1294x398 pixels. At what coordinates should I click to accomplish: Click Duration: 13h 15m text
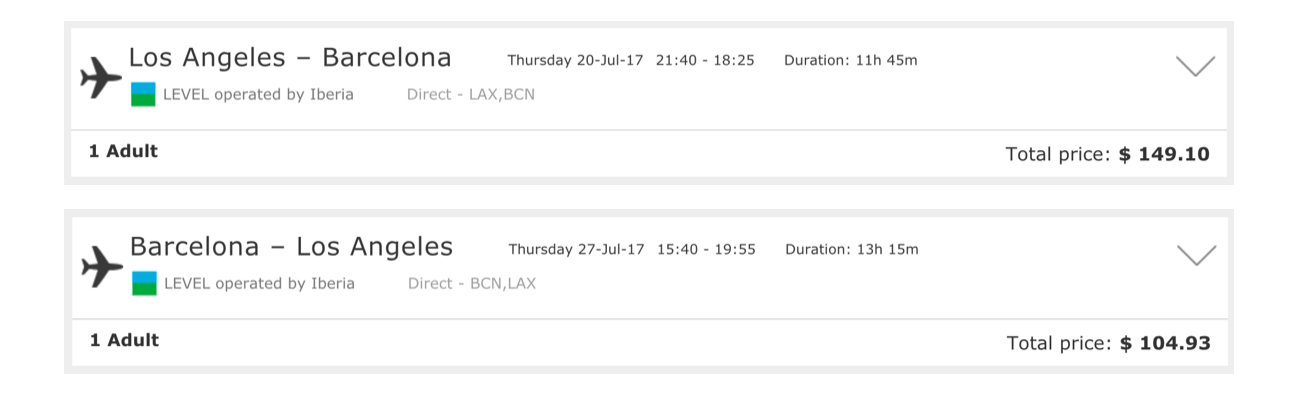pyautogui.click(x=851, y=249)
